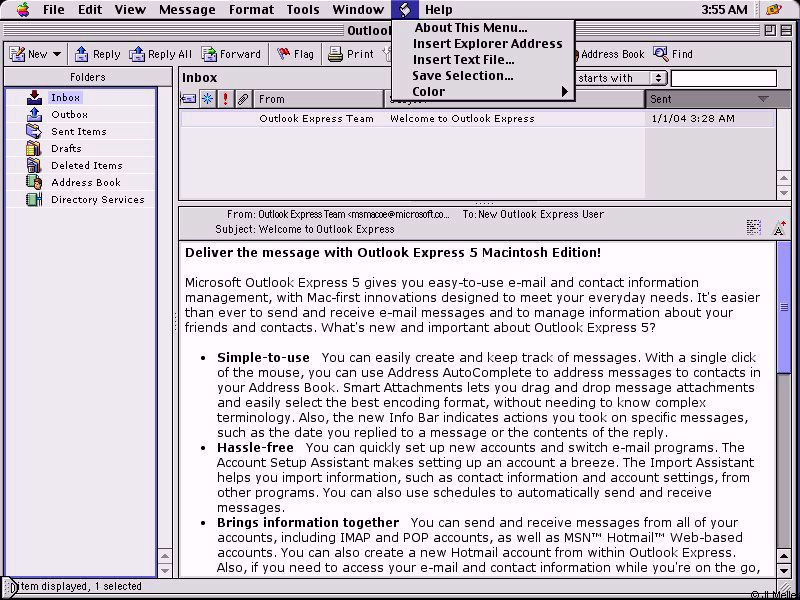
Task: Open the Message menu
Action: 187,9
